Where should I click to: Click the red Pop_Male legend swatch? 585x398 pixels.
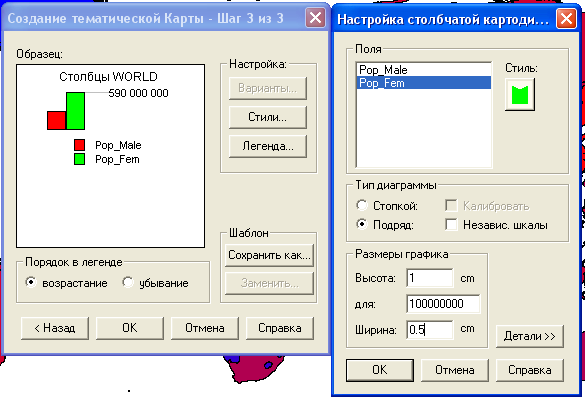79,145
